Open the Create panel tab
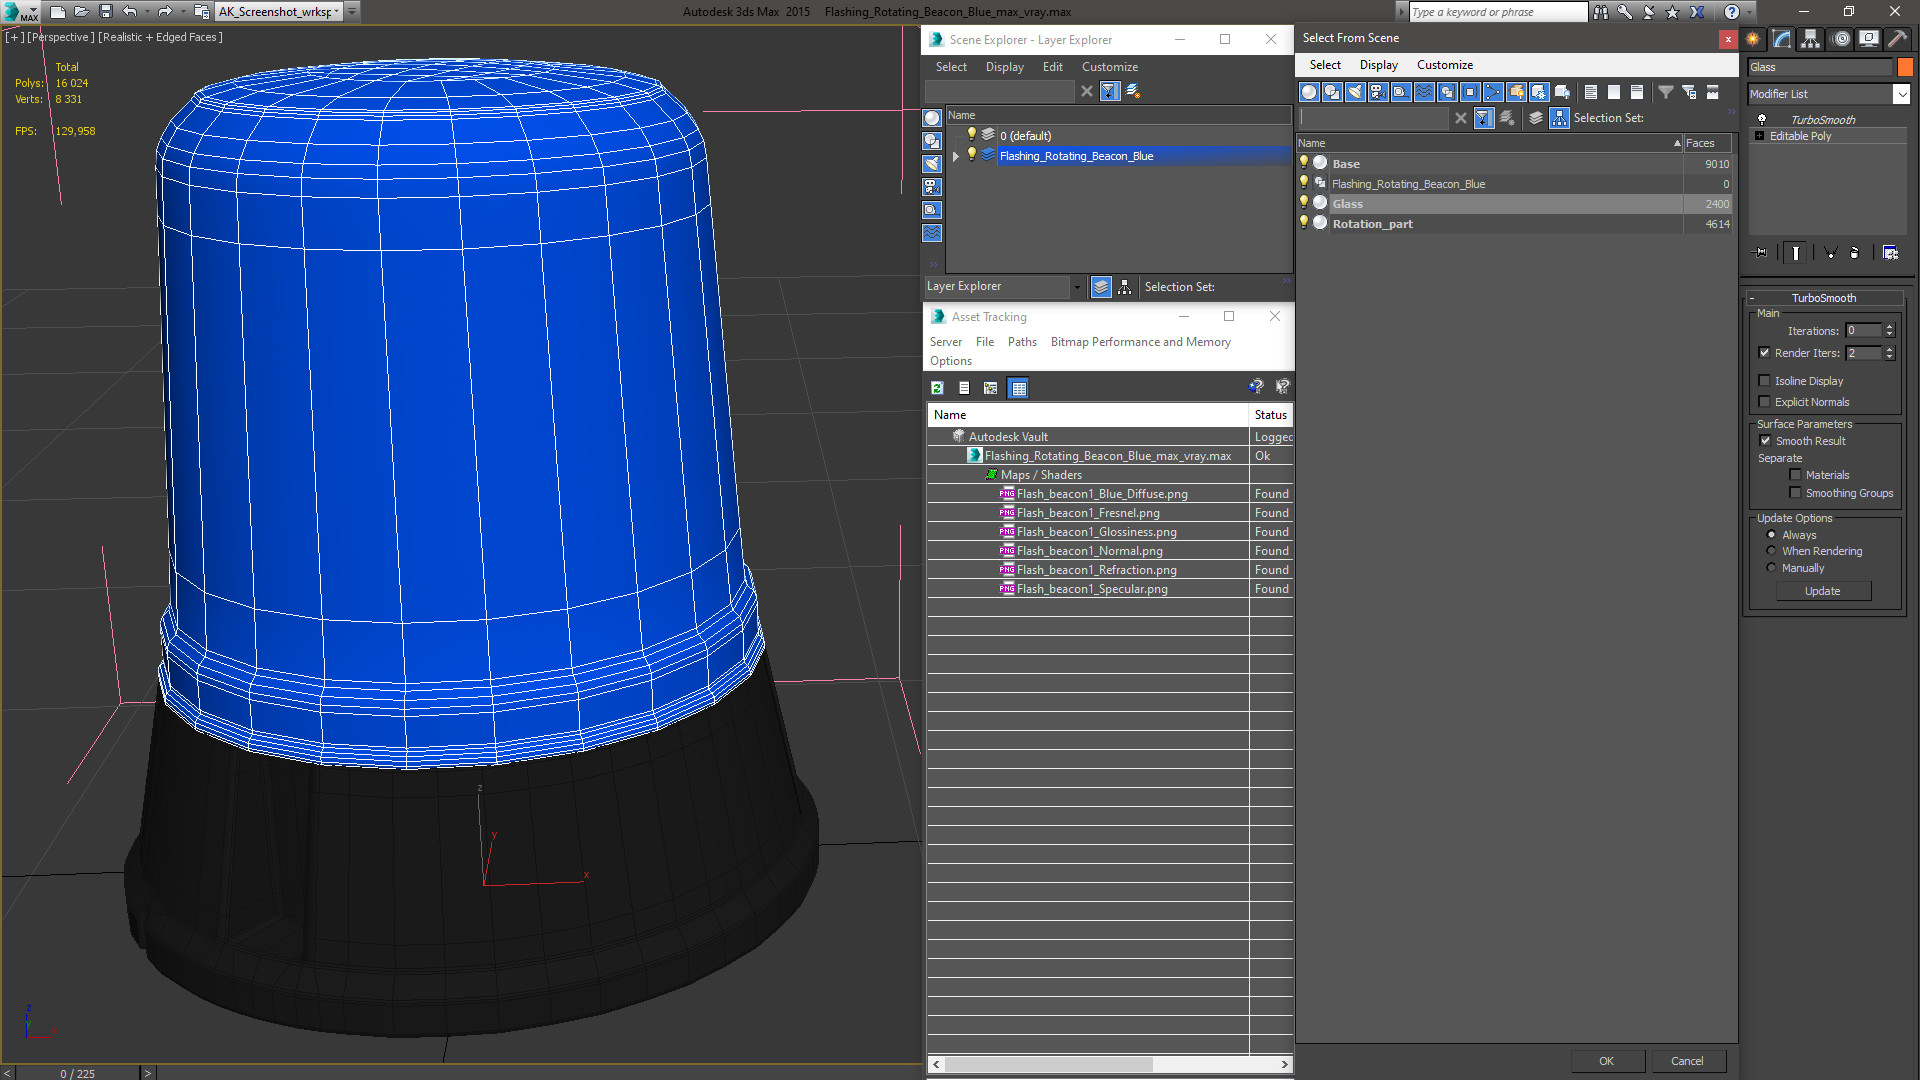The image size is (1920, 1080). 1753,39
